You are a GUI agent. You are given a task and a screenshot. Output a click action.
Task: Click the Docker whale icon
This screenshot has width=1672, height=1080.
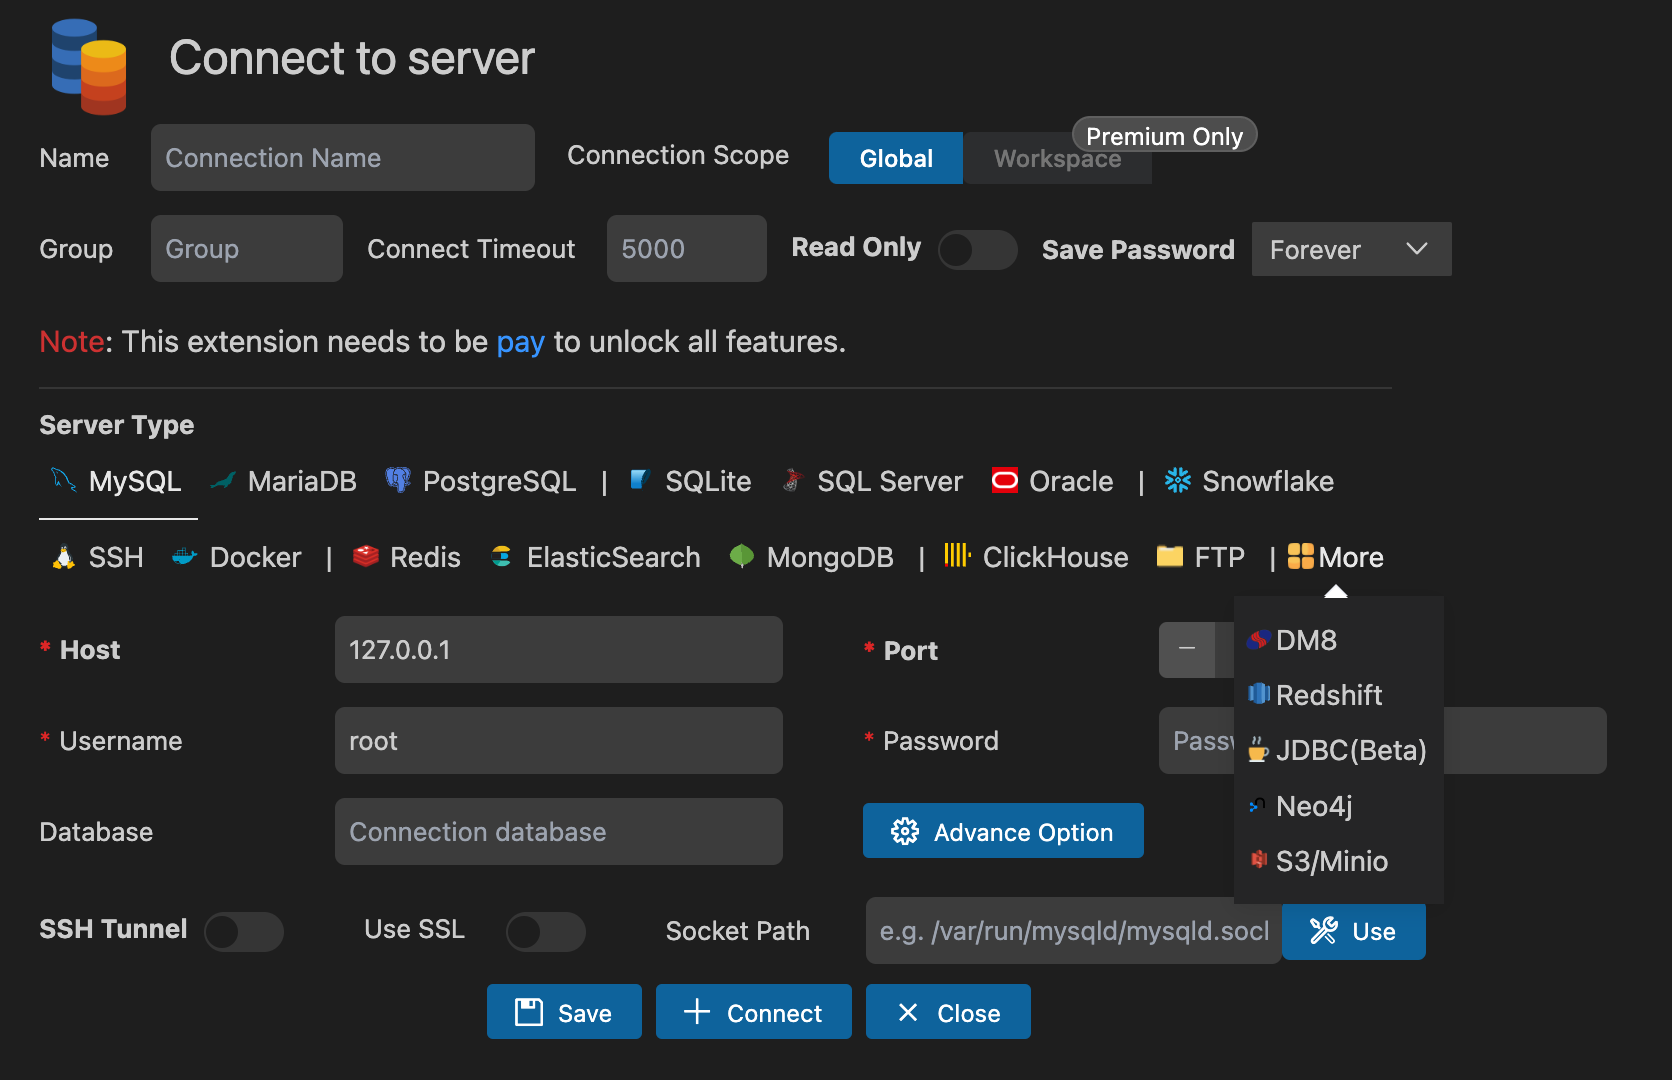coord(184,557)
